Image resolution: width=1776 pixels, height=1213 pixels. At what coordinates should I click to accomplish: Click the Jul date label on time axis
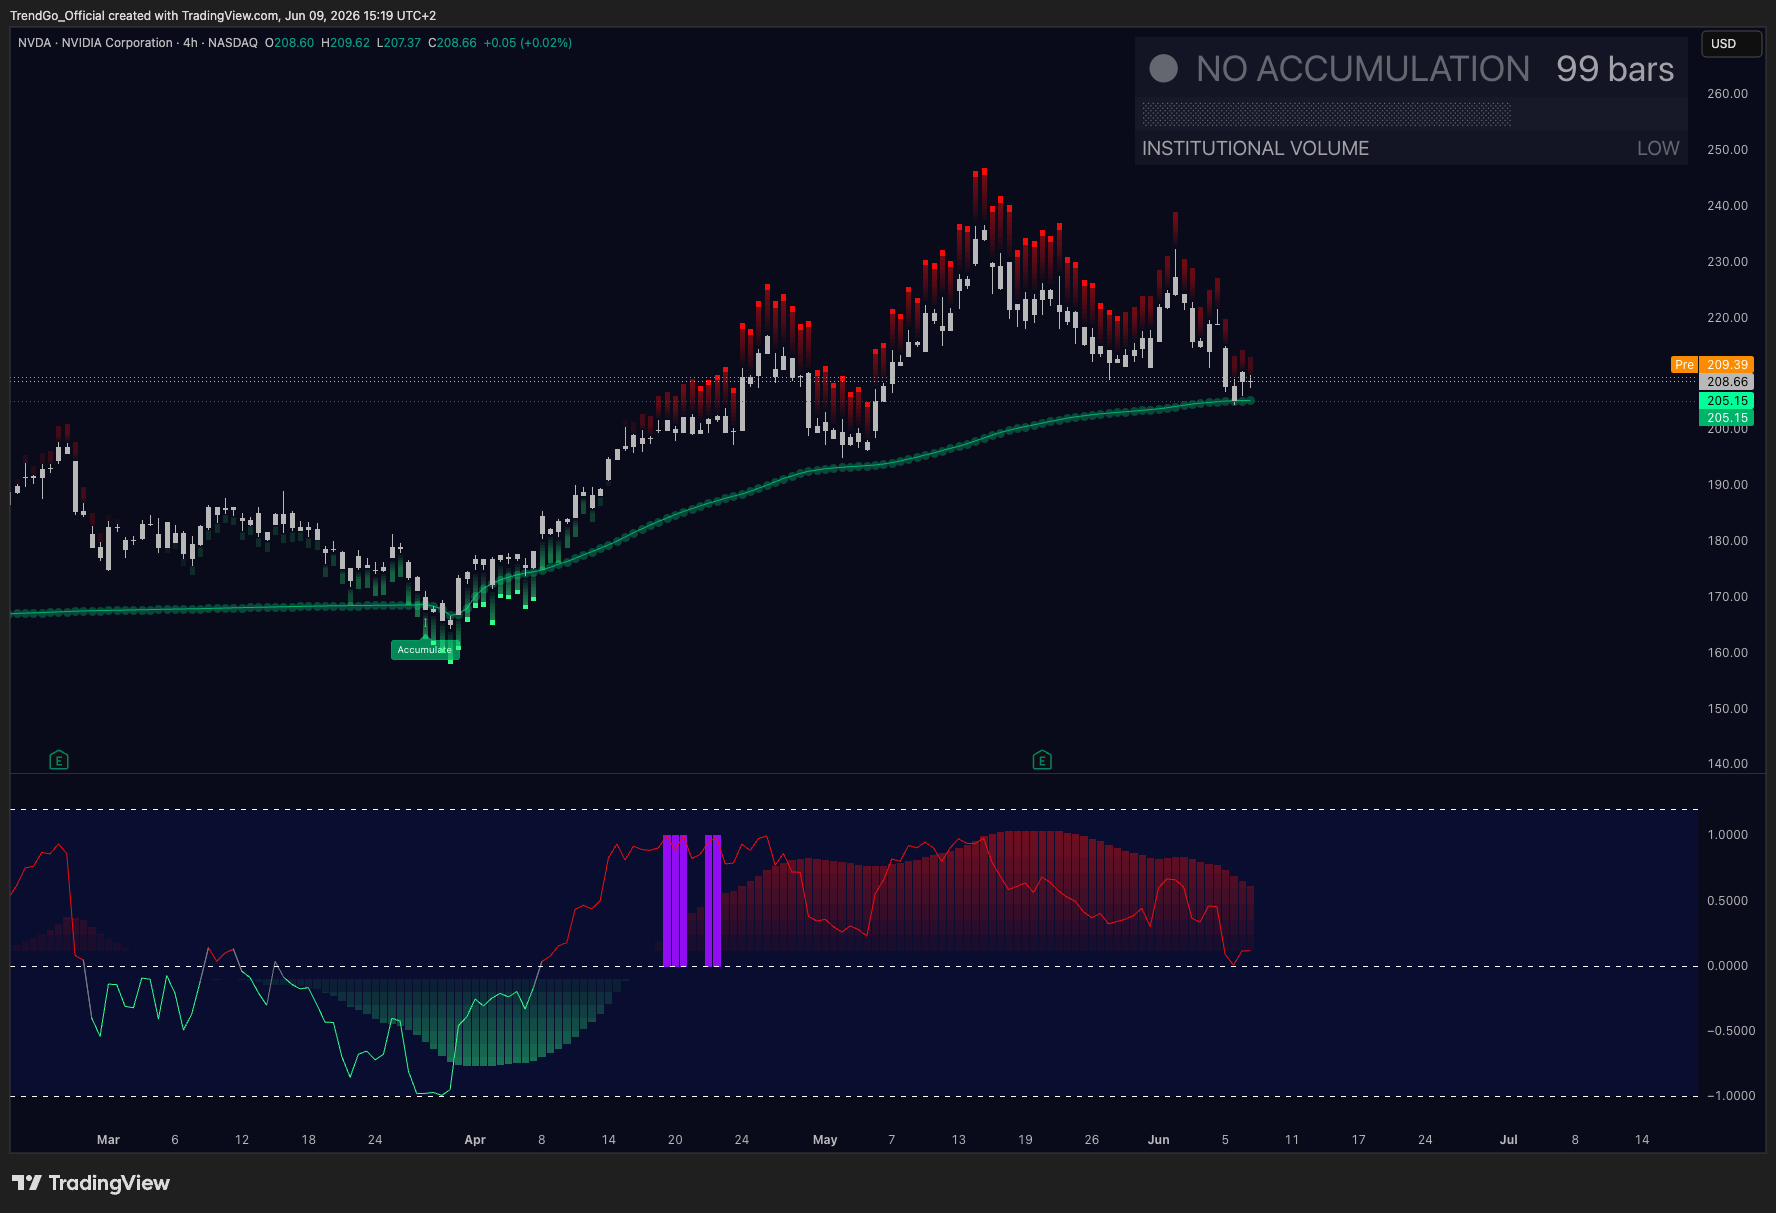1508,1140
